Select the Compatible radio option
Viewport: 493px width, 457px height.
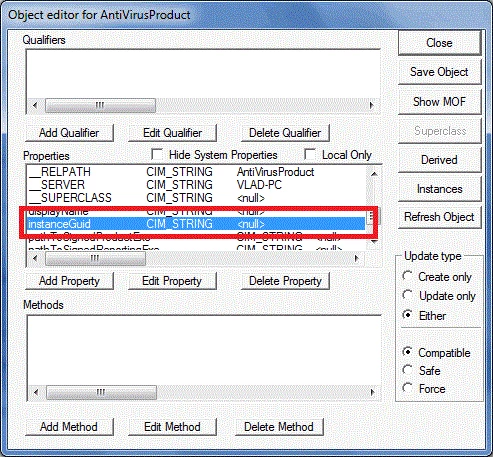pyautogui.click(x=407, y=352)
